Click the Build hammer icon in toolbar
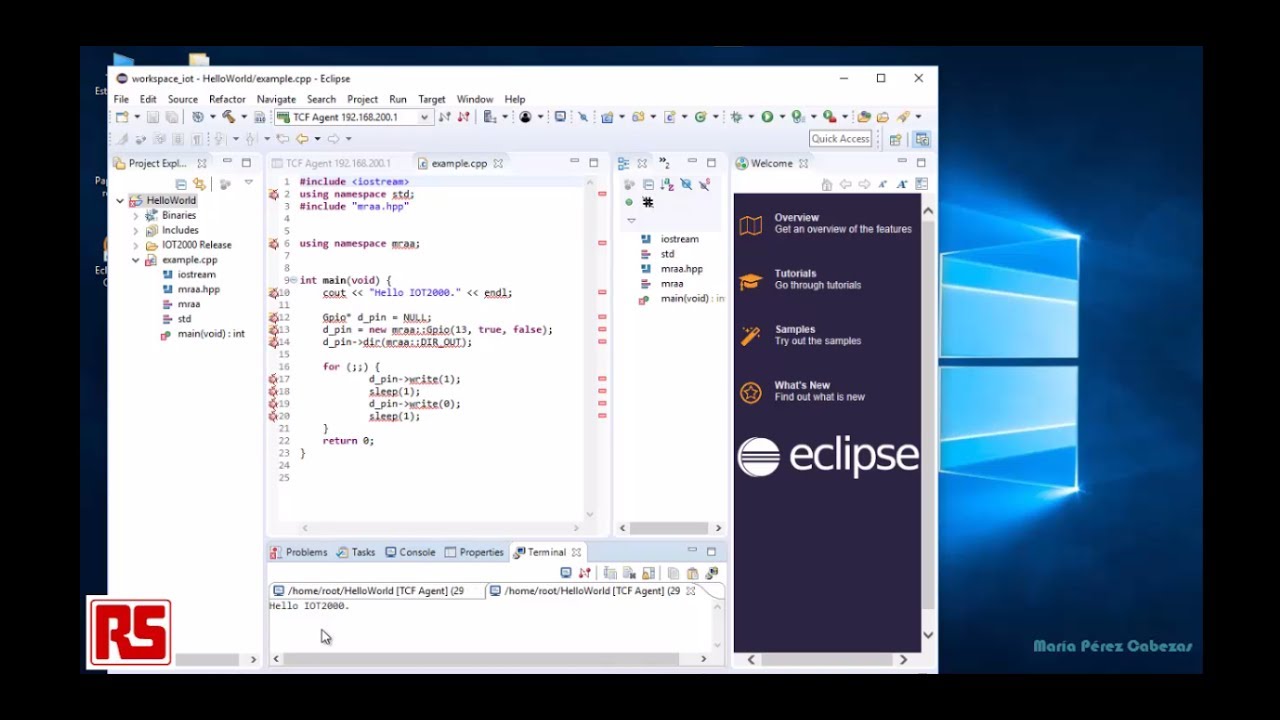Viewport: 1280px width, 720px height. point(229,117)
